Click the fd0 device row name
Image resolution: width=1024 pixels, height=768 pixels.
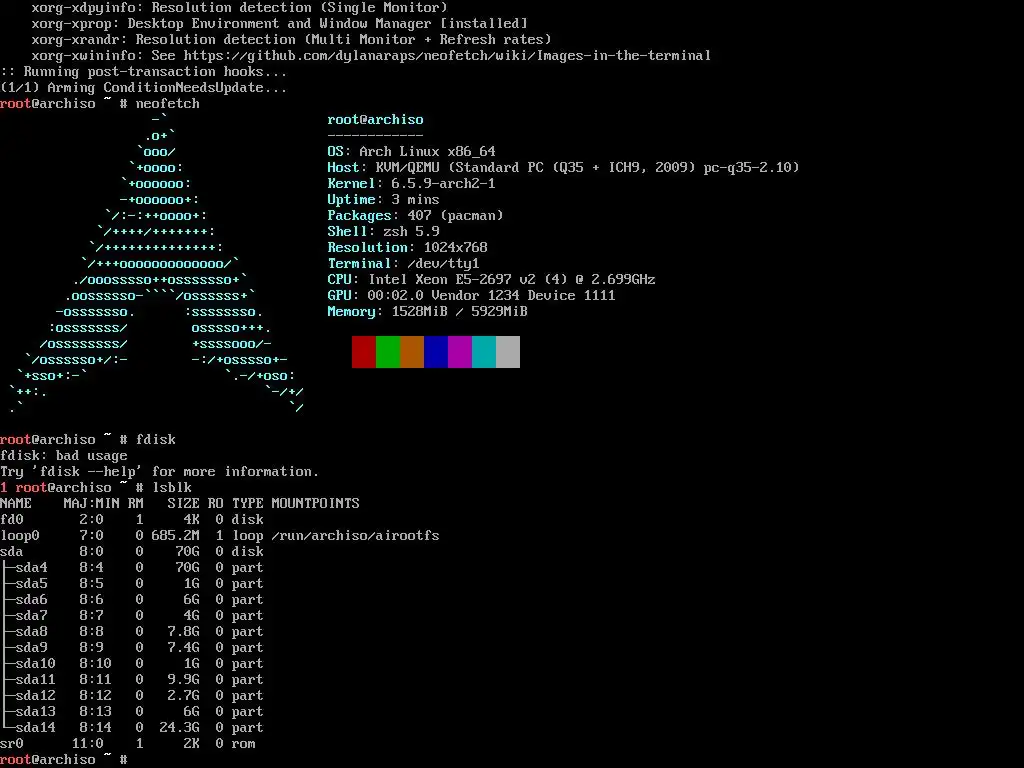(12, 519)
